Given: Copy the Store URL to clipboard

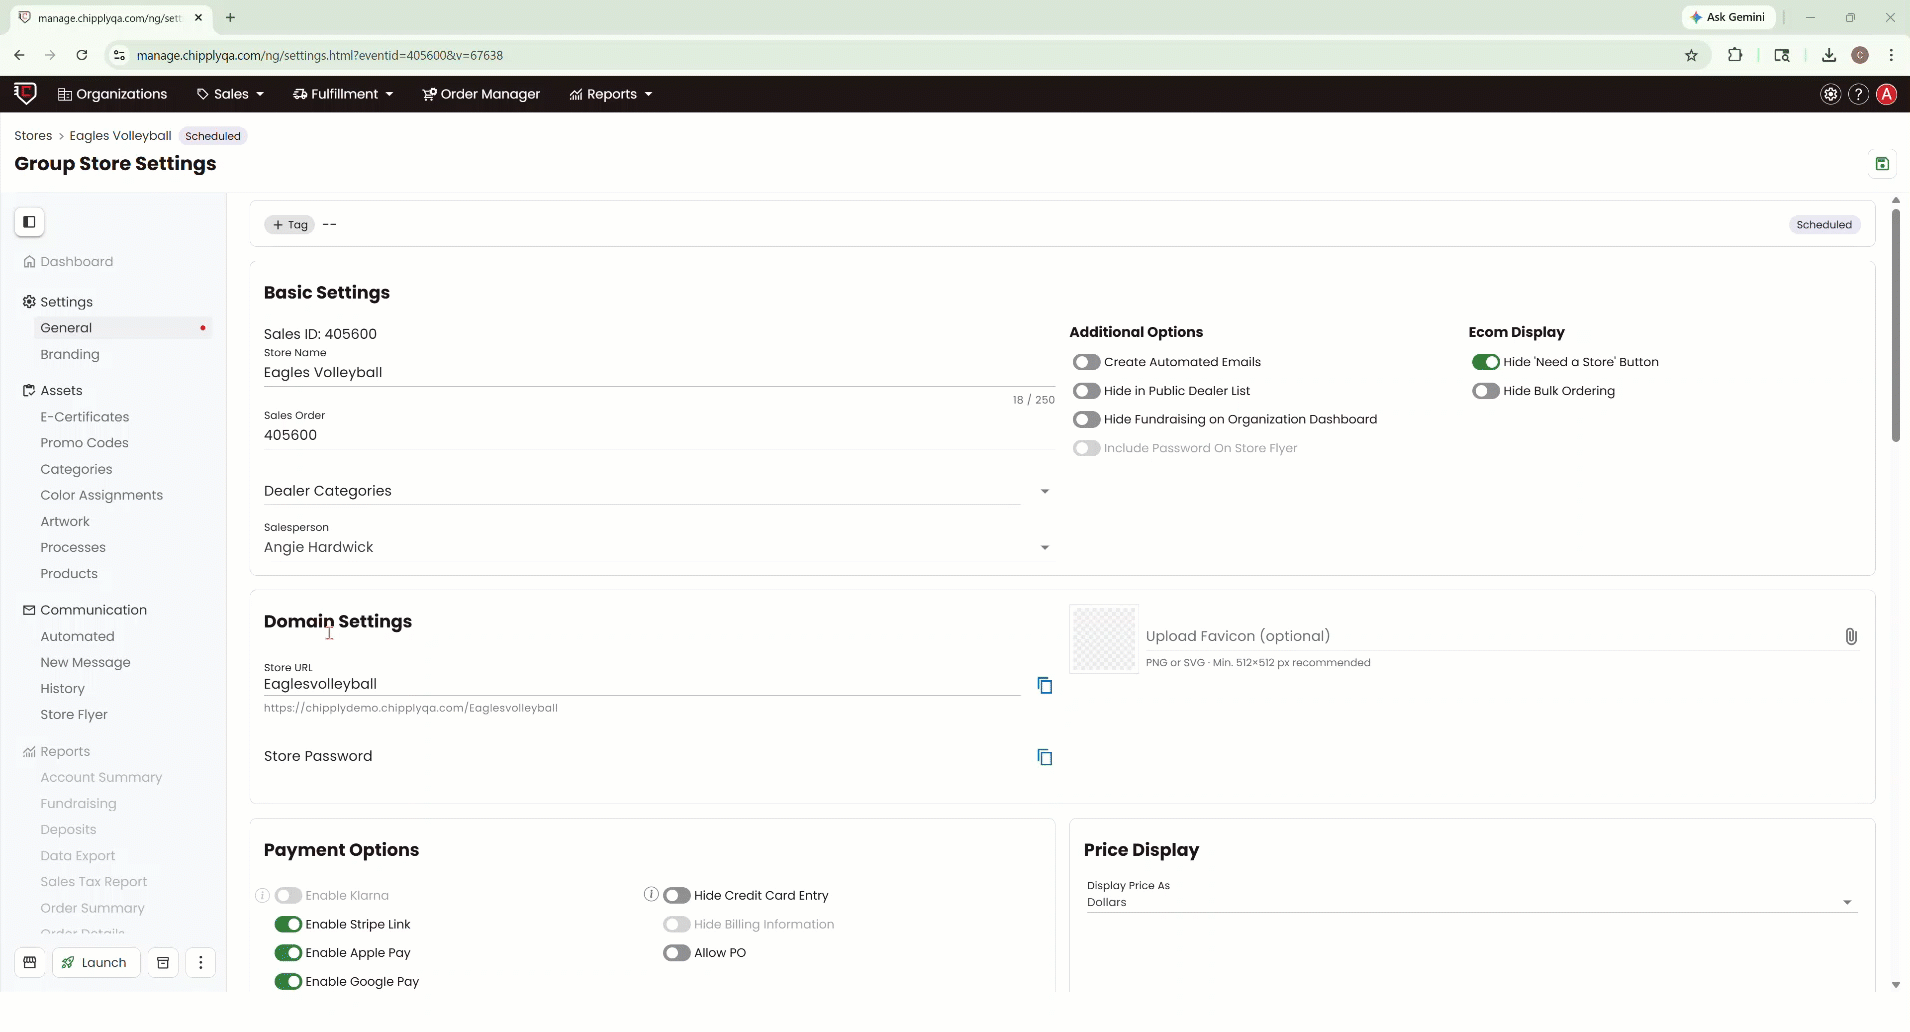Looking at the screenshot, I should [1044, 685].
